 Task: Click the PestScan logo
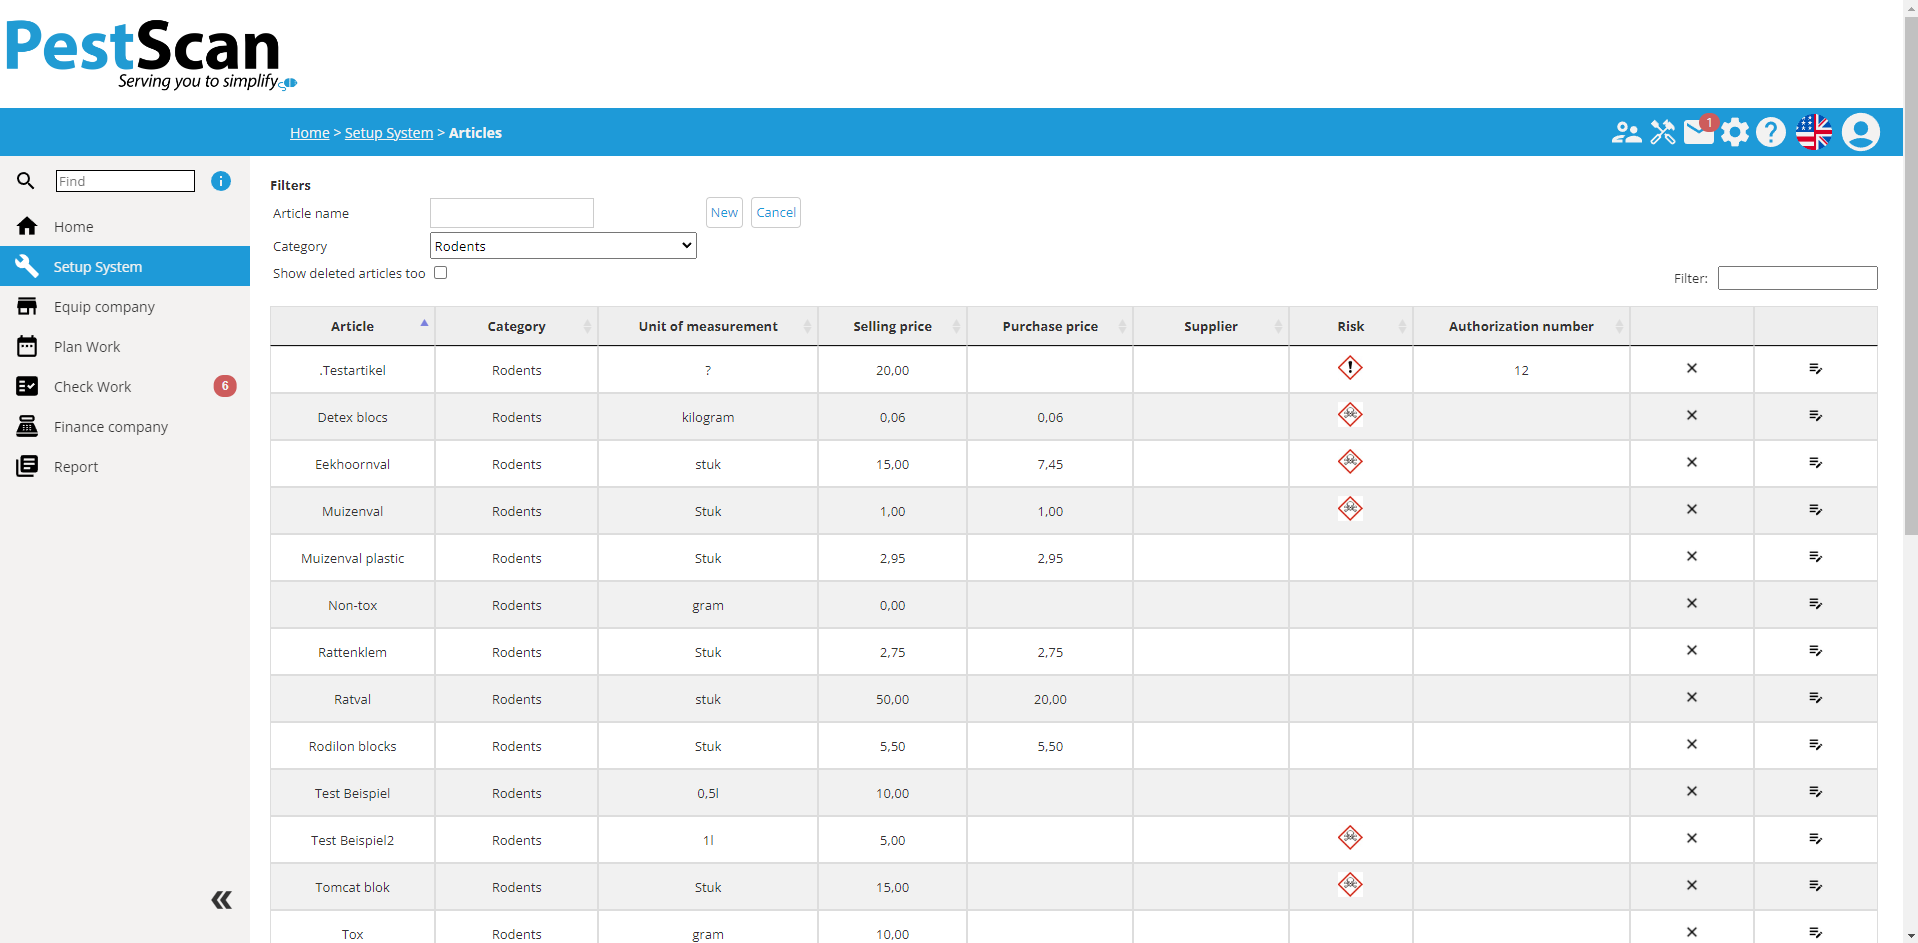click(151, 54)
